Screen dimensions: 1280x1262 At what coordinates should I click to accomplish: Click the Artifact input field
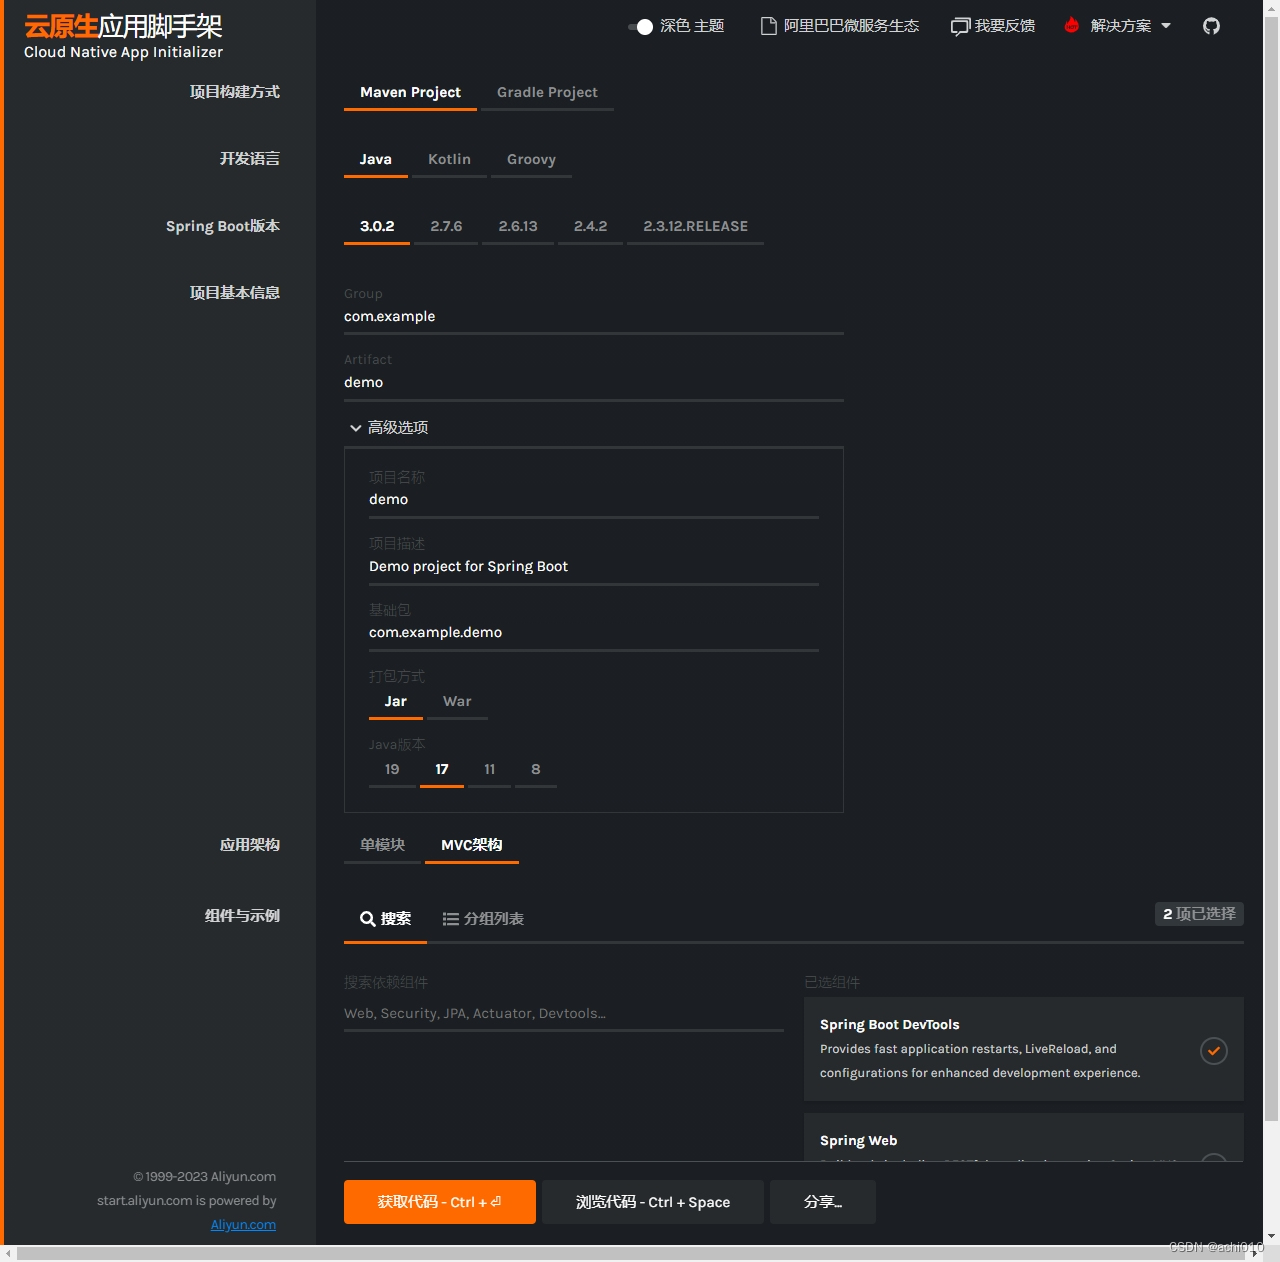coord(594,382)
